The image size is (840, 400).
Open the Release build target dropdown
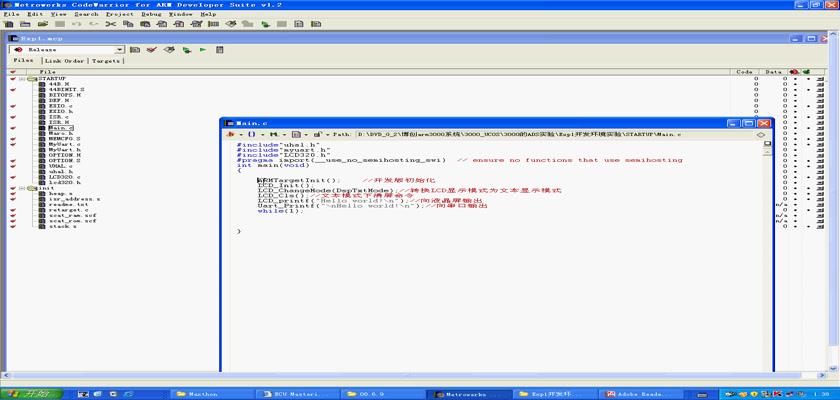(120, 50)
